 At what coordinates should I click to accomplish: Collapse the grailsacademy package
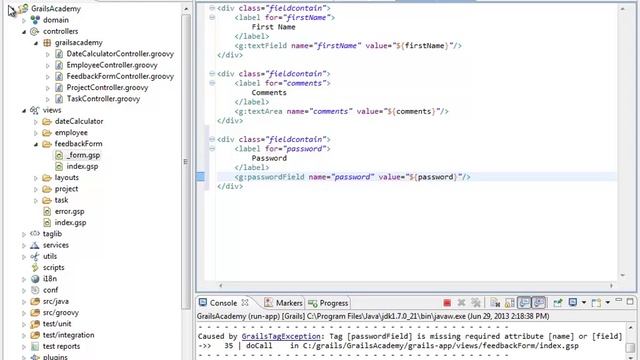36,43
